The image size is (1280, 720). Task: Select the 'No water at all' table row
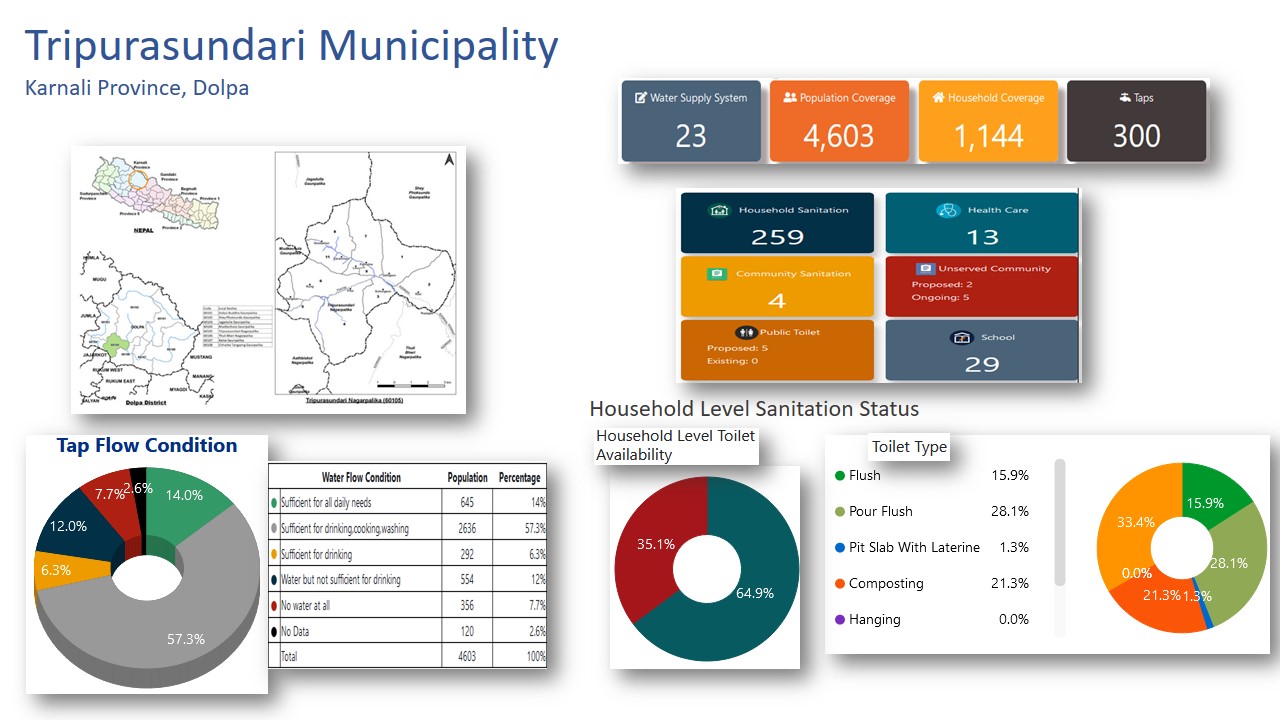tap(408, 605)
